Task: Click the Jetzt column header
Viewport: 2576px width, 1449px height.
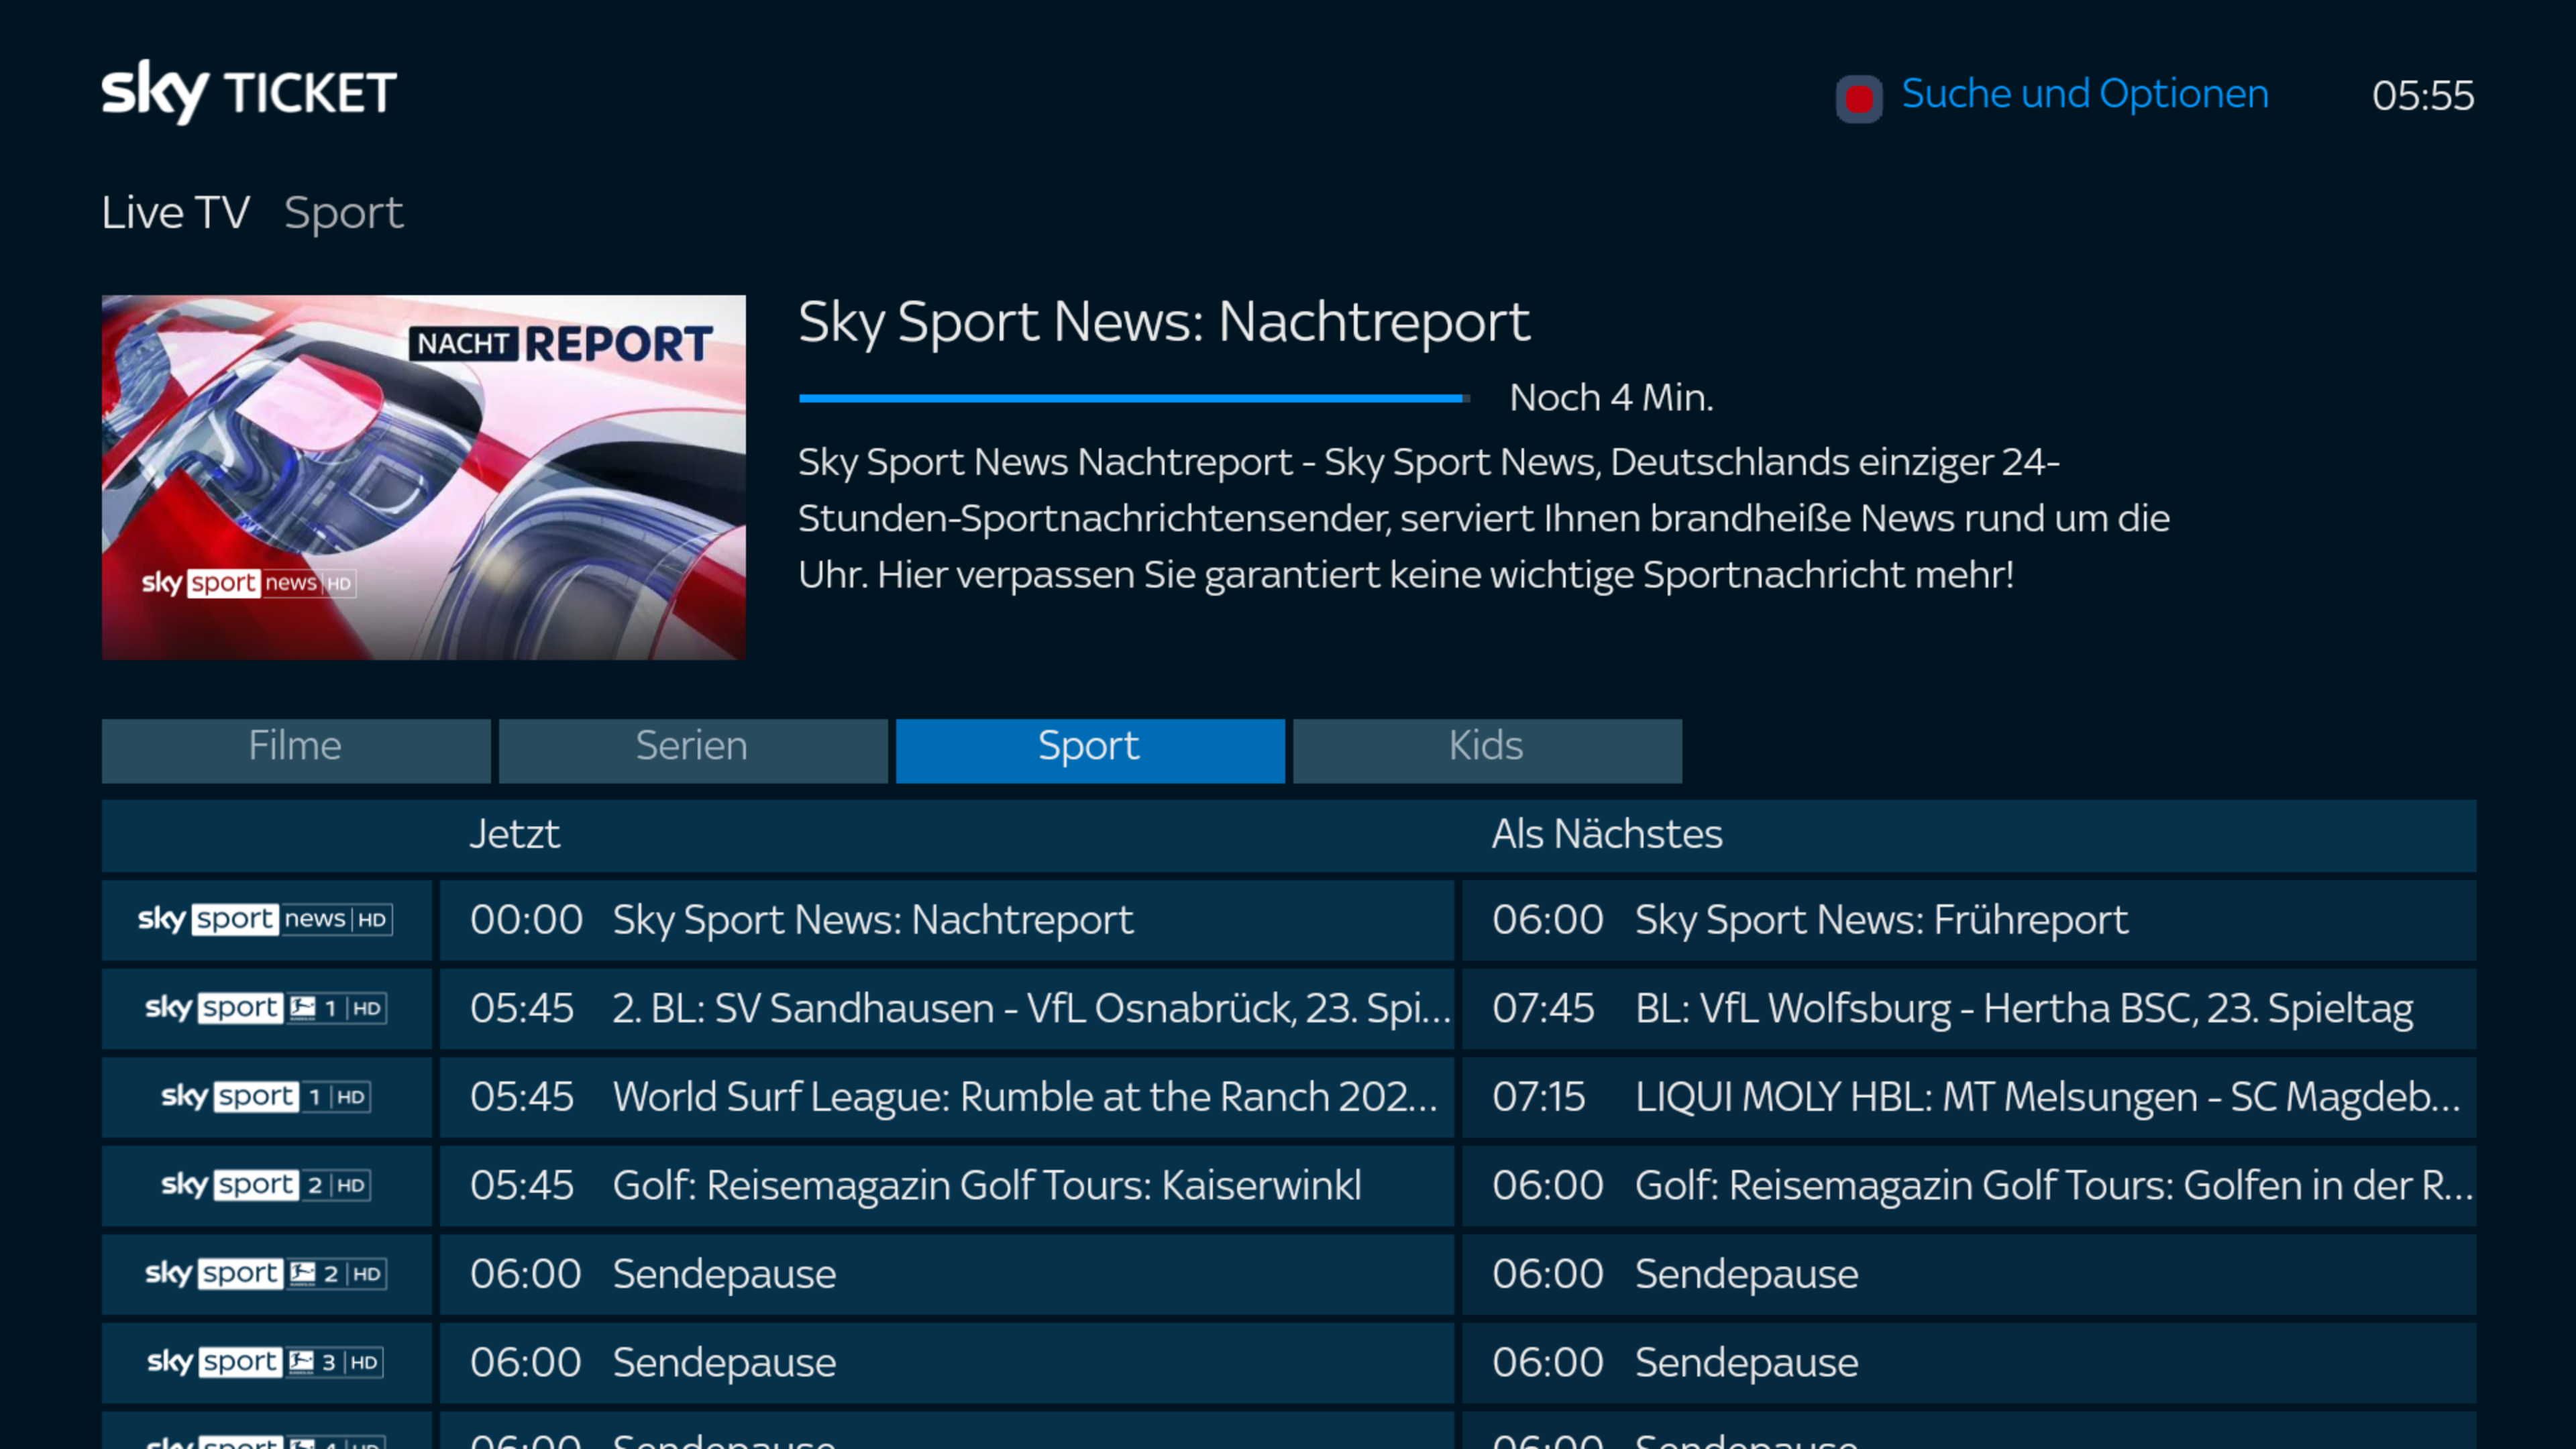Action: (515, 834)
